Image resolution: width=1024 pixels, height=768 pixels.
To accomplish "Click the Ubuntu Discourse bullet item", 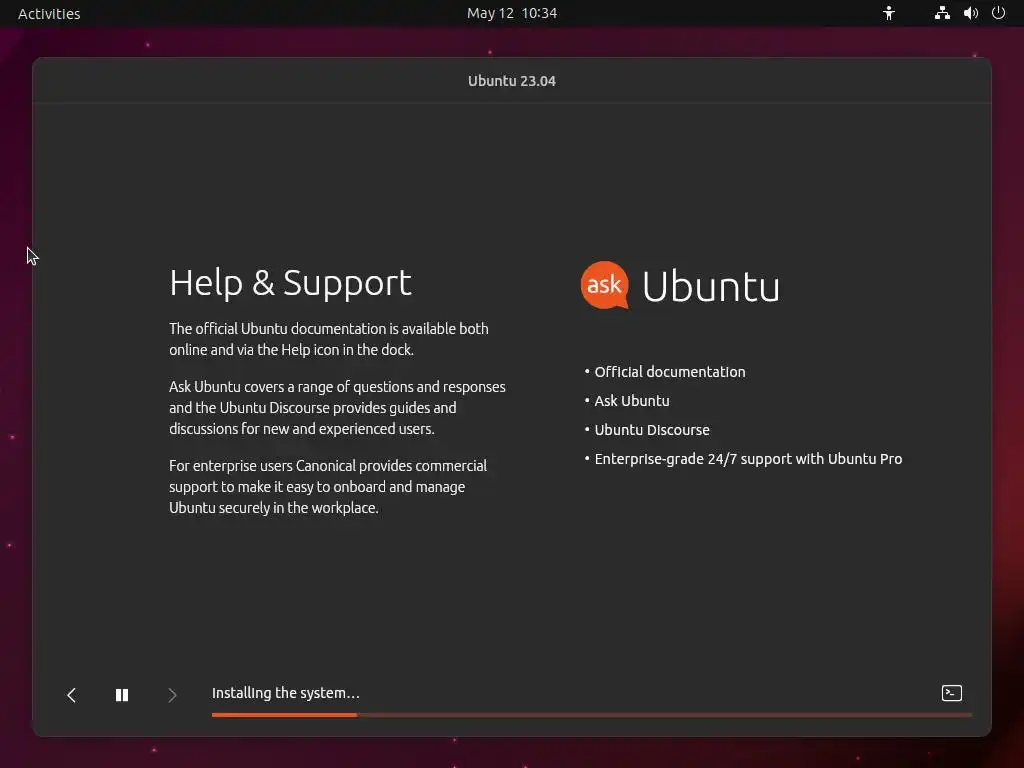I will click(x=647, y=430).
